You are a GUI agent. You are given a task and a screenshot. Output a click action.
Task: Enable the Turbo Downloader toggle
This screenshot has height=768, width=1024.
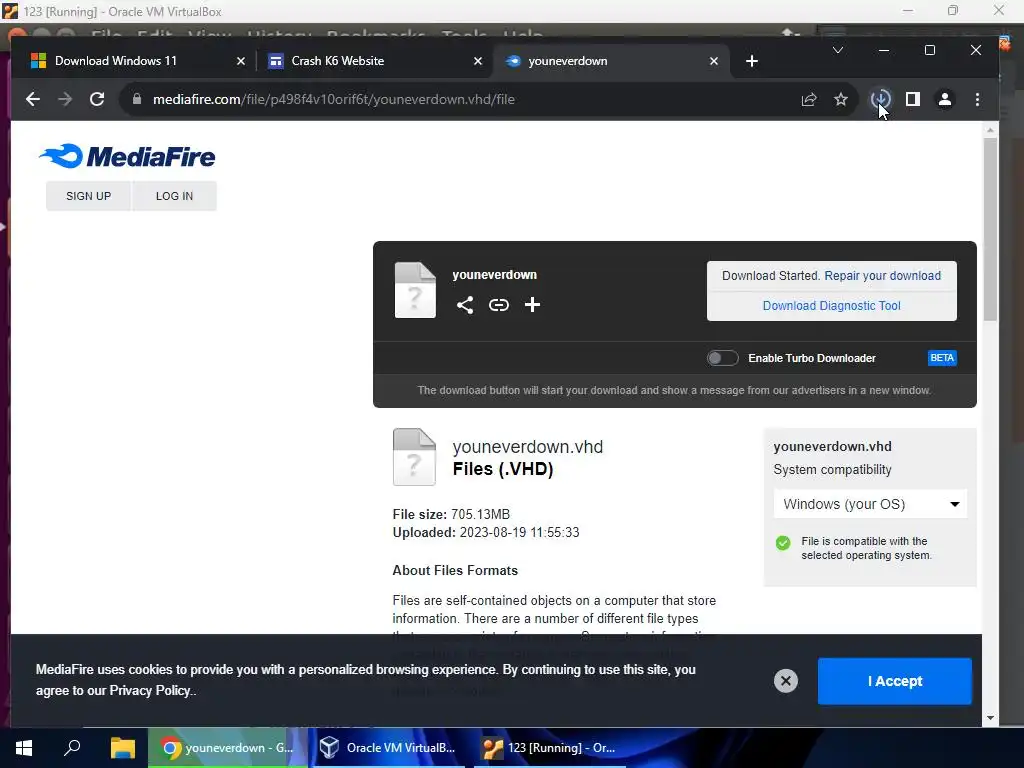coord(722,358)
